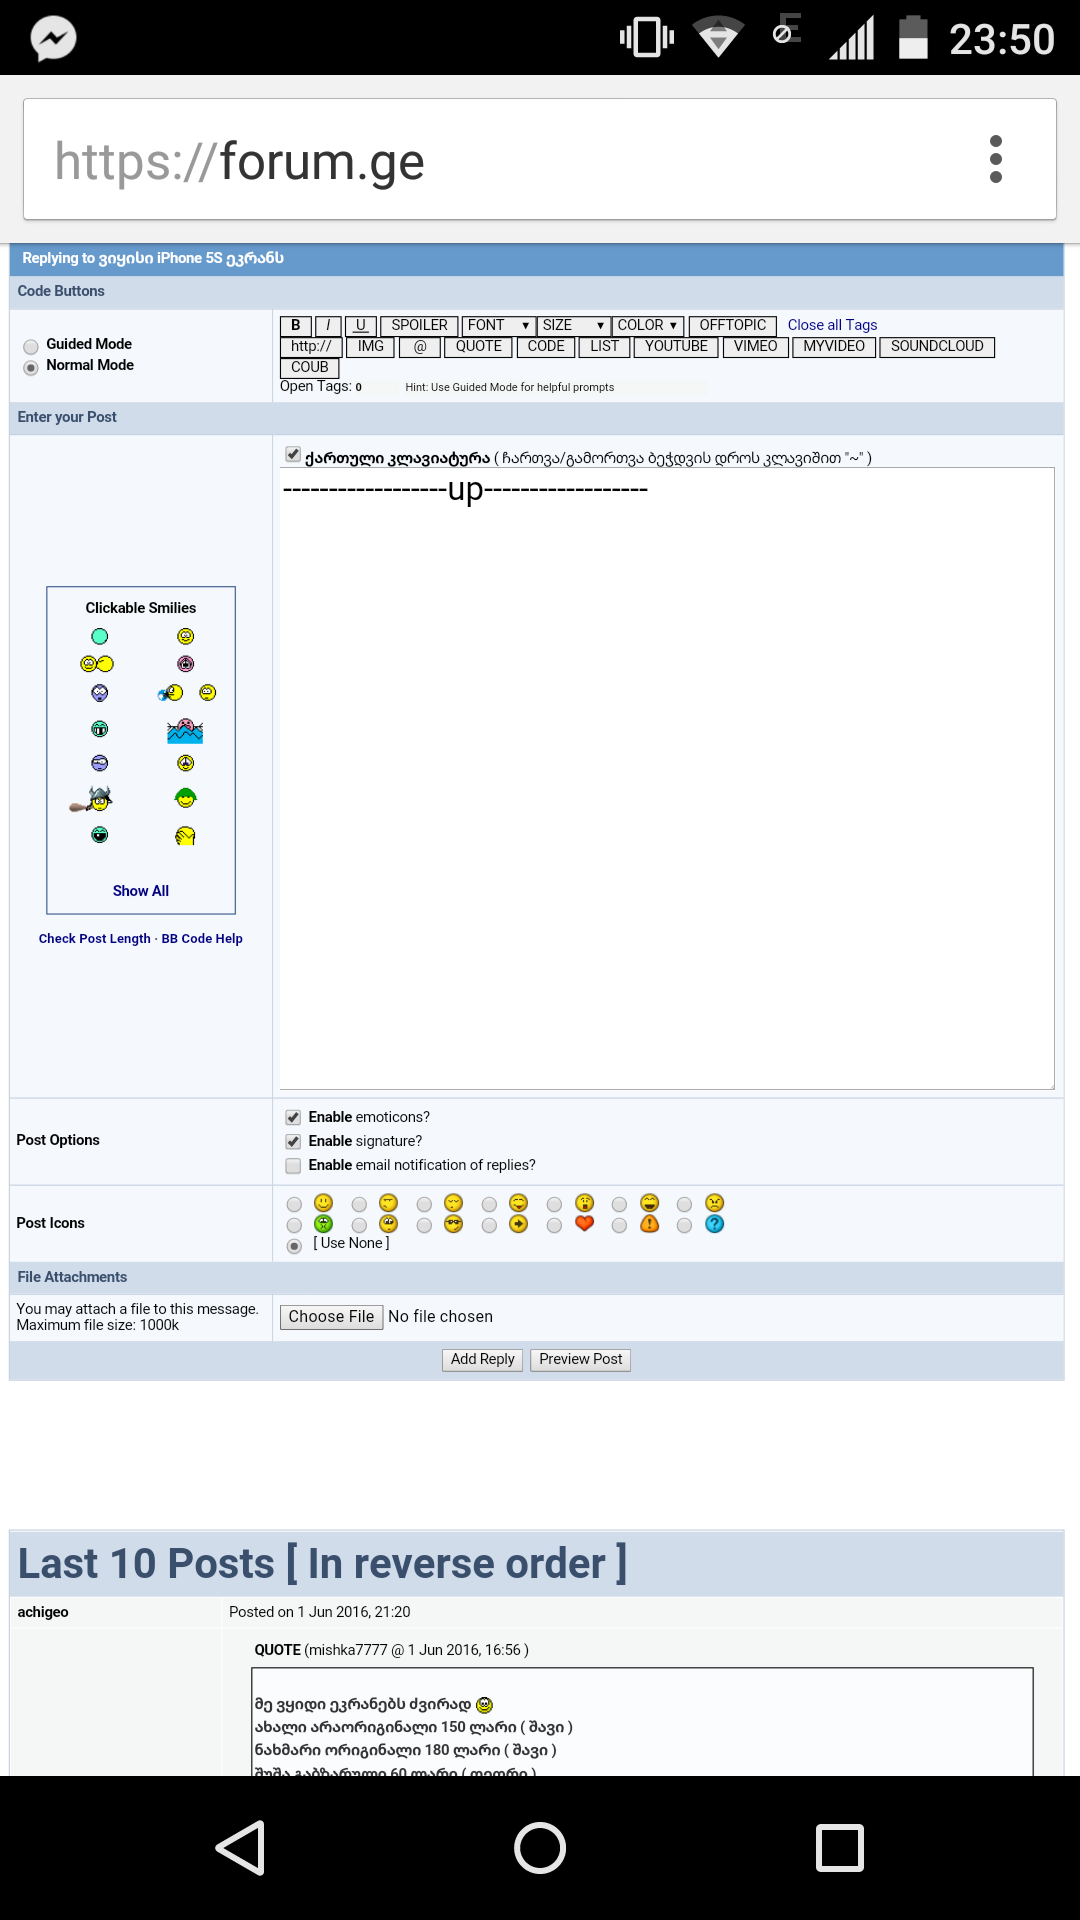Tap the vibrate mode status icon
1080x1920 pixels.
[x=647, y=38]
